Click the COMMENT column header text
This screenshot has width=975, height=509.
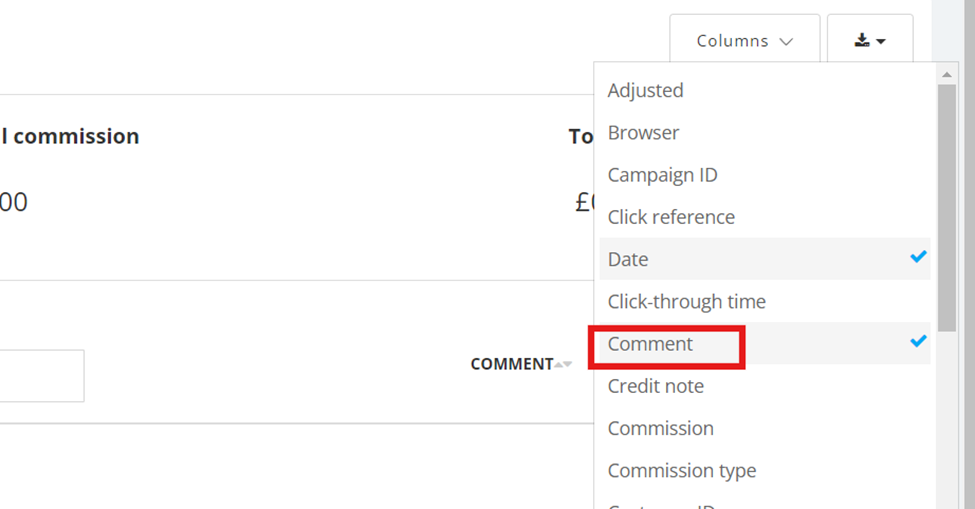coord(511,364)
